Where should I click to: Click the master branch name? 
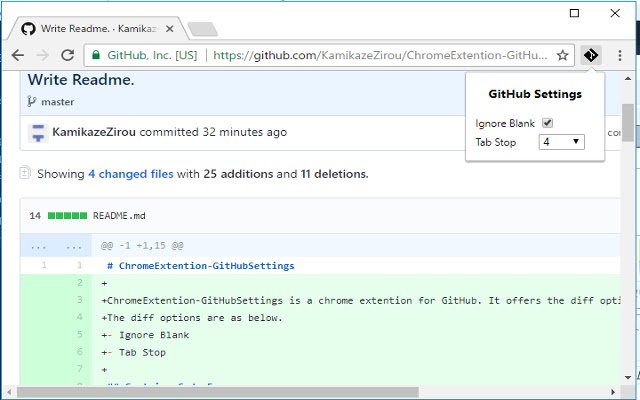tap(58, 102)
